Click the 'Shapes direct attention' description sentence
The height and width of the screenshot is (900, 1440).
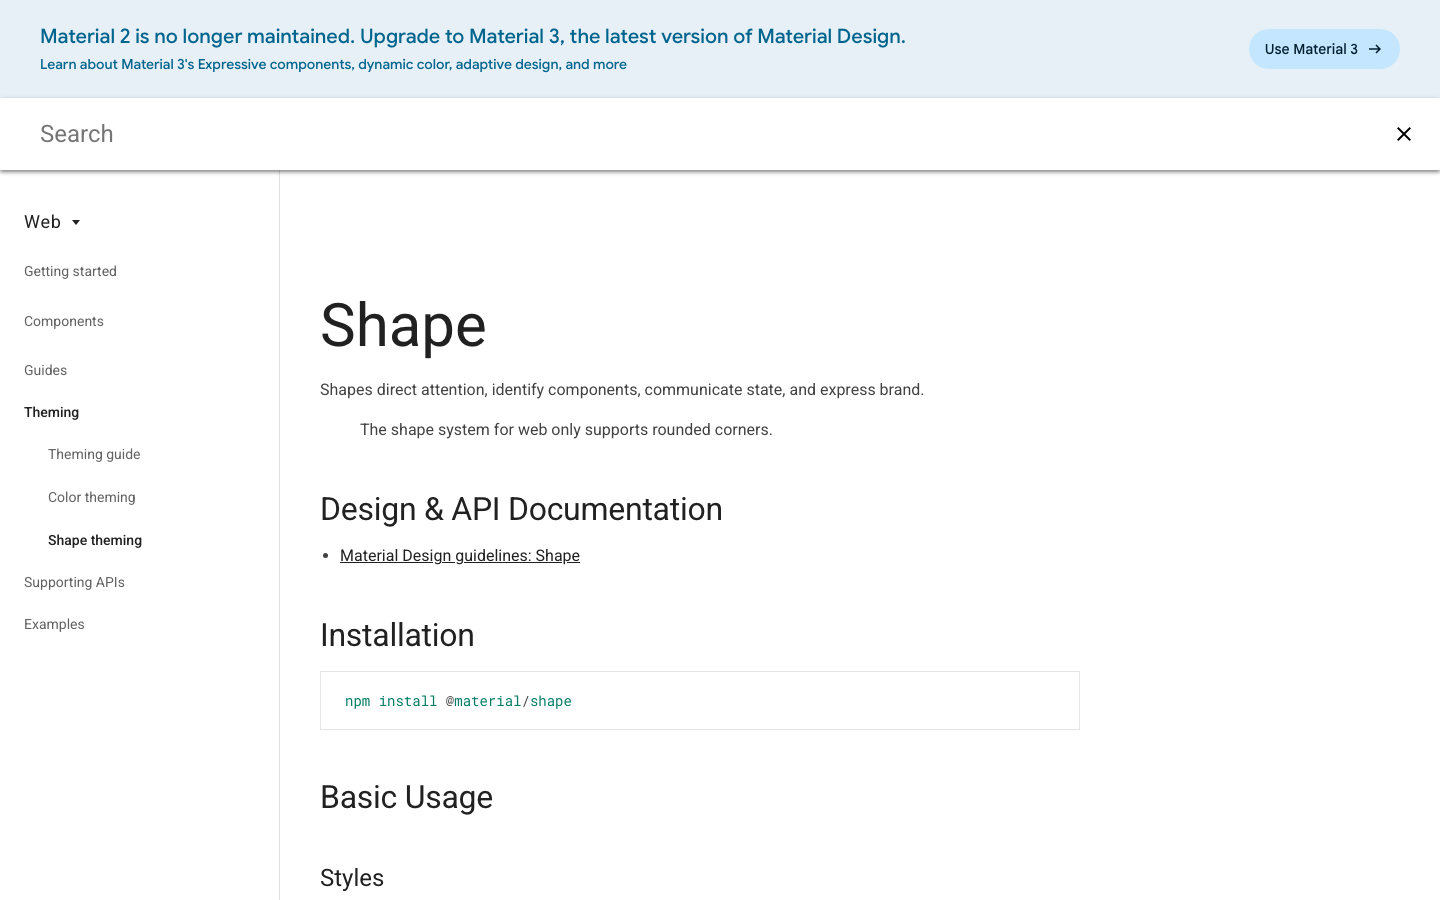[622, 390]
